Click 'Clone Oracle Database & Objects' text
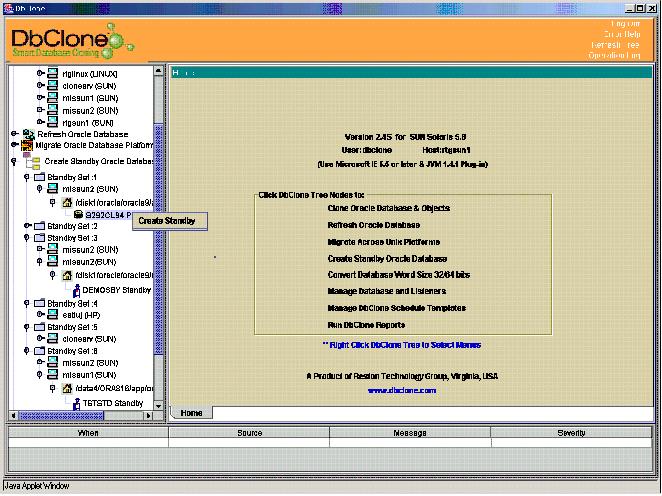 click(388, 208)
